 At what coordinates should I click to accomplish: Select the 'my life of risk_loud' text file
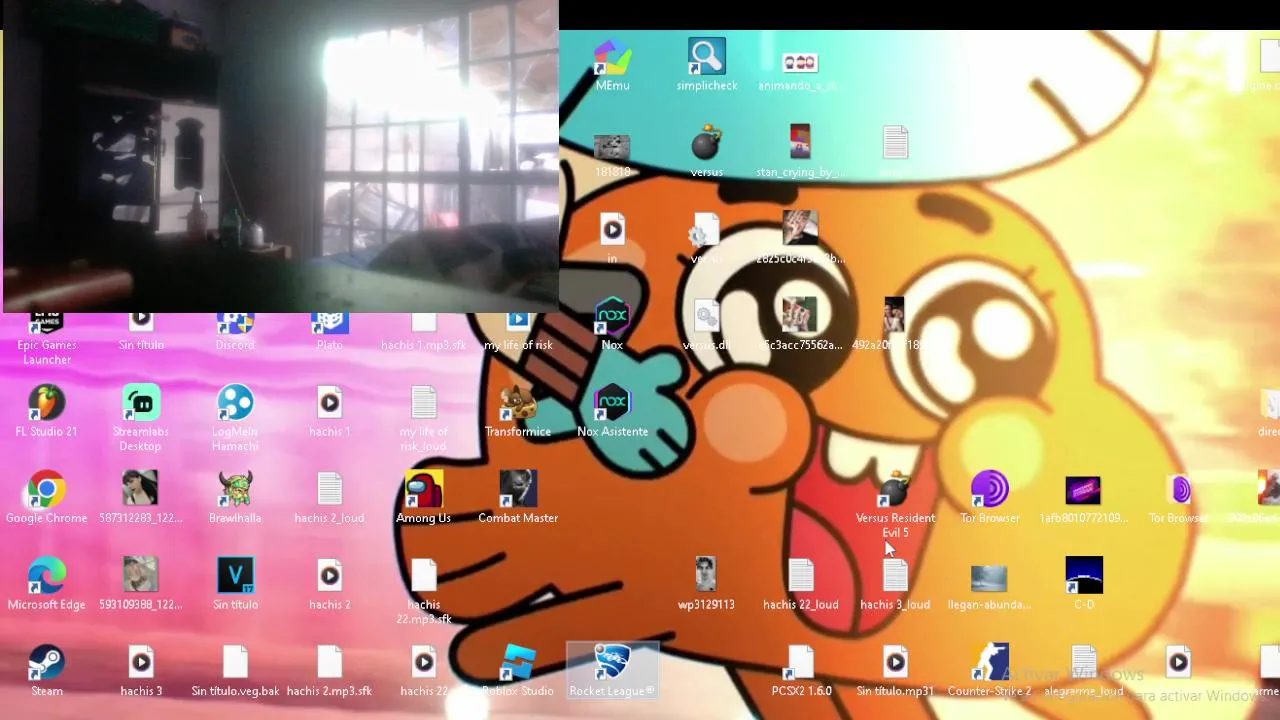point(423,419)
